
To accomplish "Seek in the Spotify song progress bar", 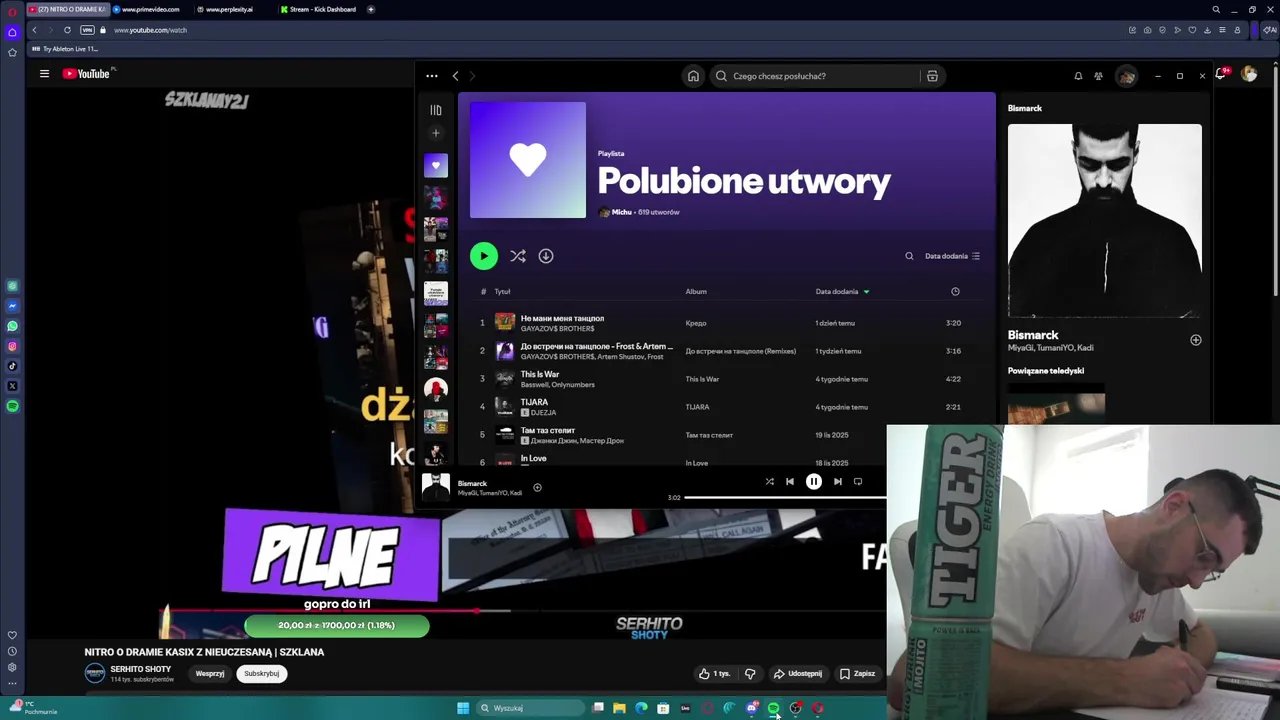I will [785, 498].
